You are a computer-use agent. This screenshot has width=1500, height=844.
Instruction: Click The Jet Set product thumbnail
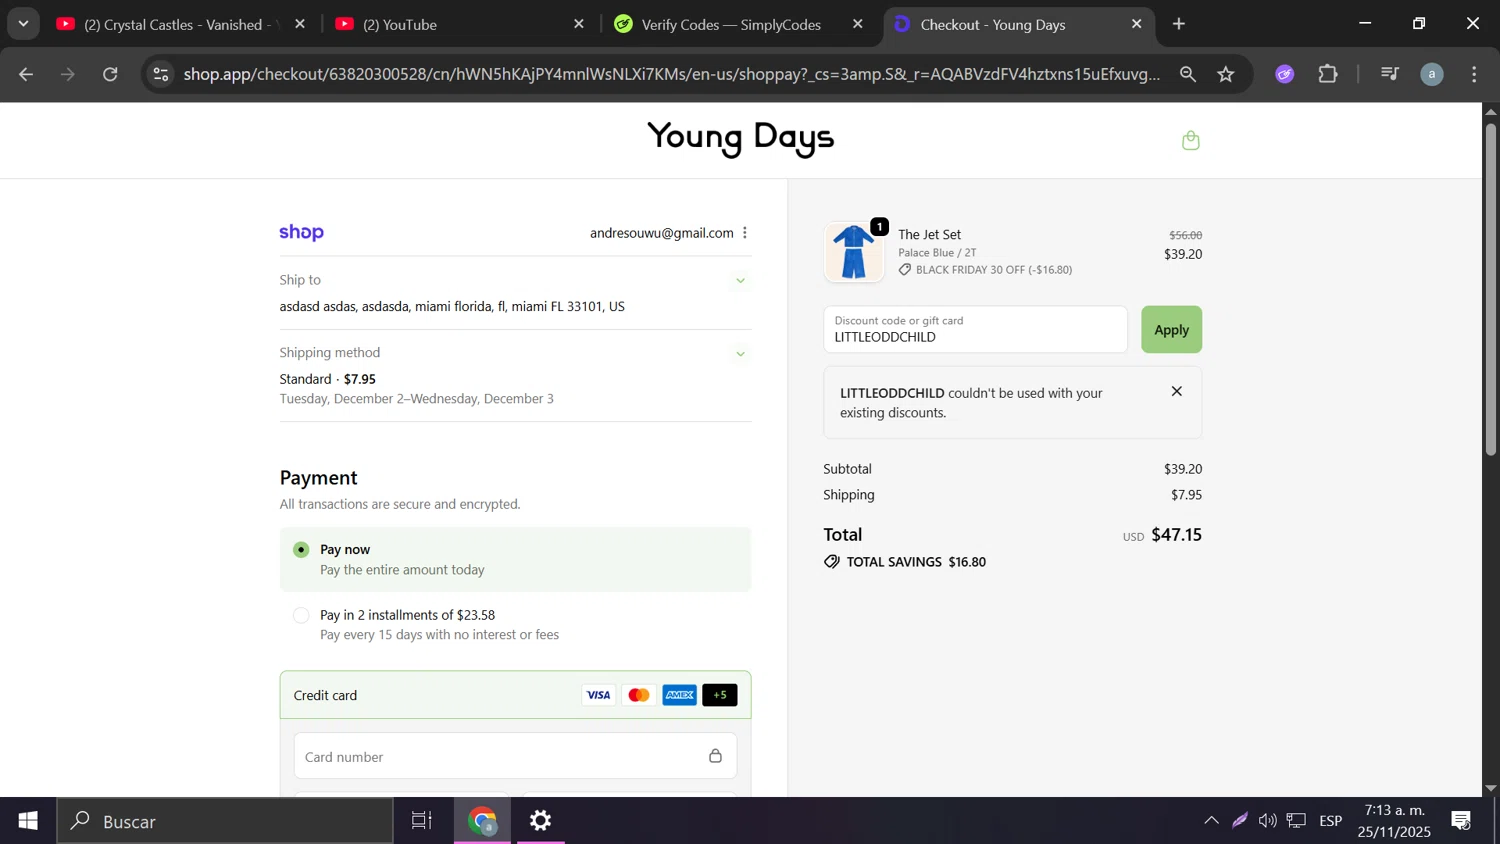pyautogui.click(x=854, y=252)
